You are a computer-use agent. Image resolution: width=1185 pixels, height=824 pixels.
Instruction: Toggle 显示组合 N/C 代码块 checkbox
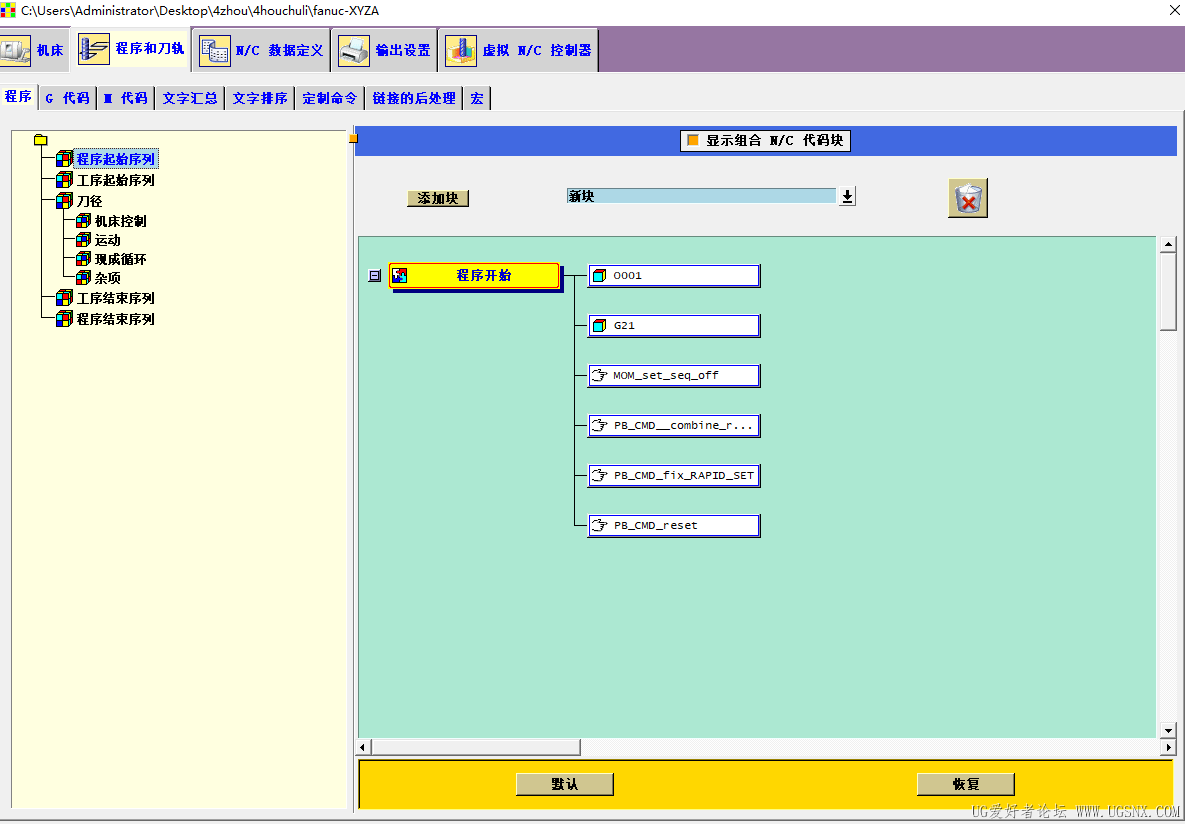coord(693,141)
